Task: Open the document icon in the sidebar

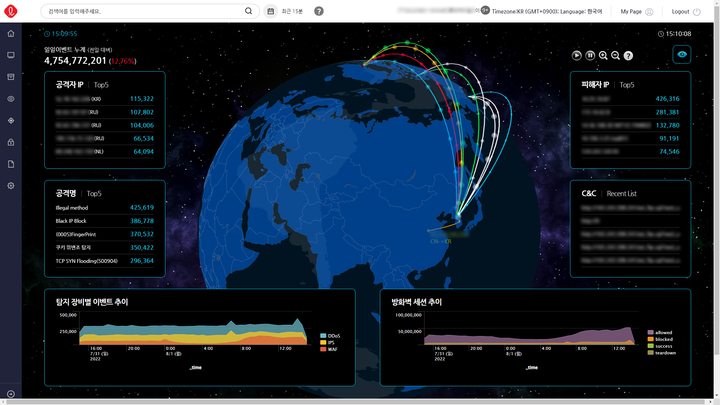Action: point(11,164)
